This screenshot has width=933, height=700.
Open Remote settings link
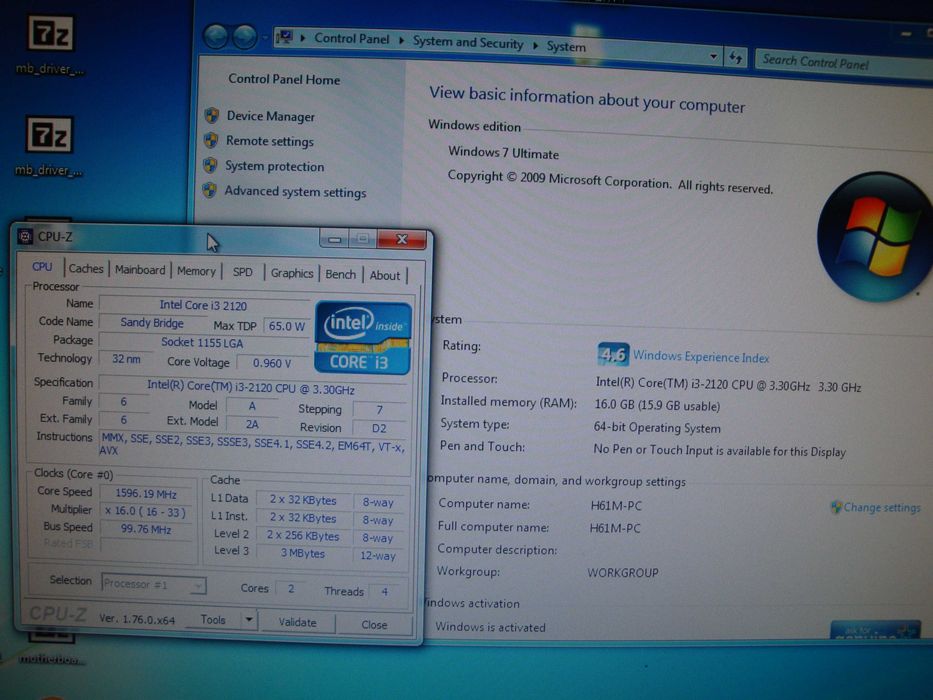270,142
